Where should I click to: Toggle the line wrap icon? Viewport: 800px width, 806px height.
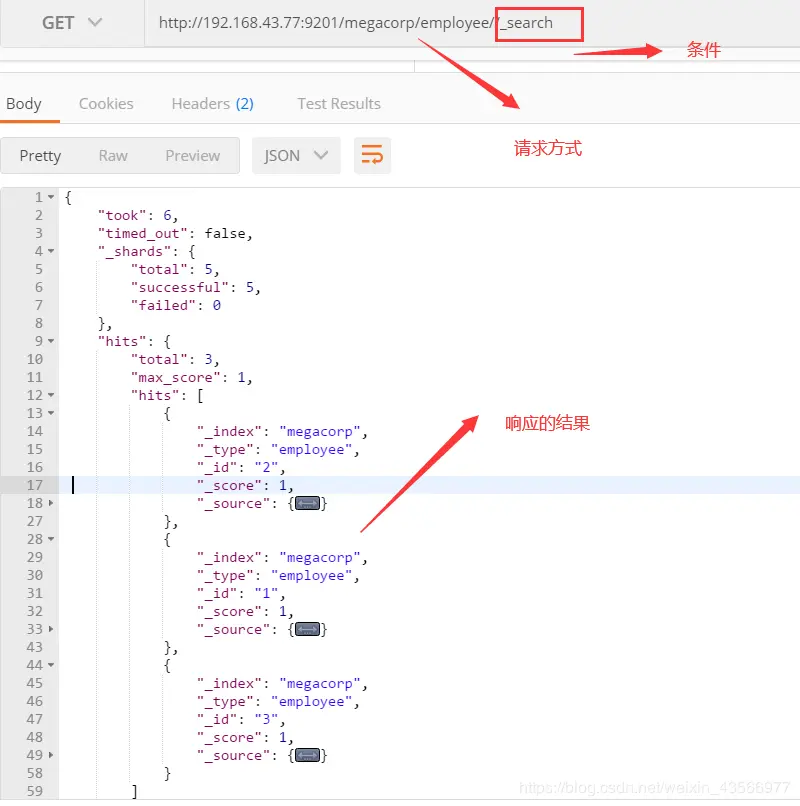(372, 156)
